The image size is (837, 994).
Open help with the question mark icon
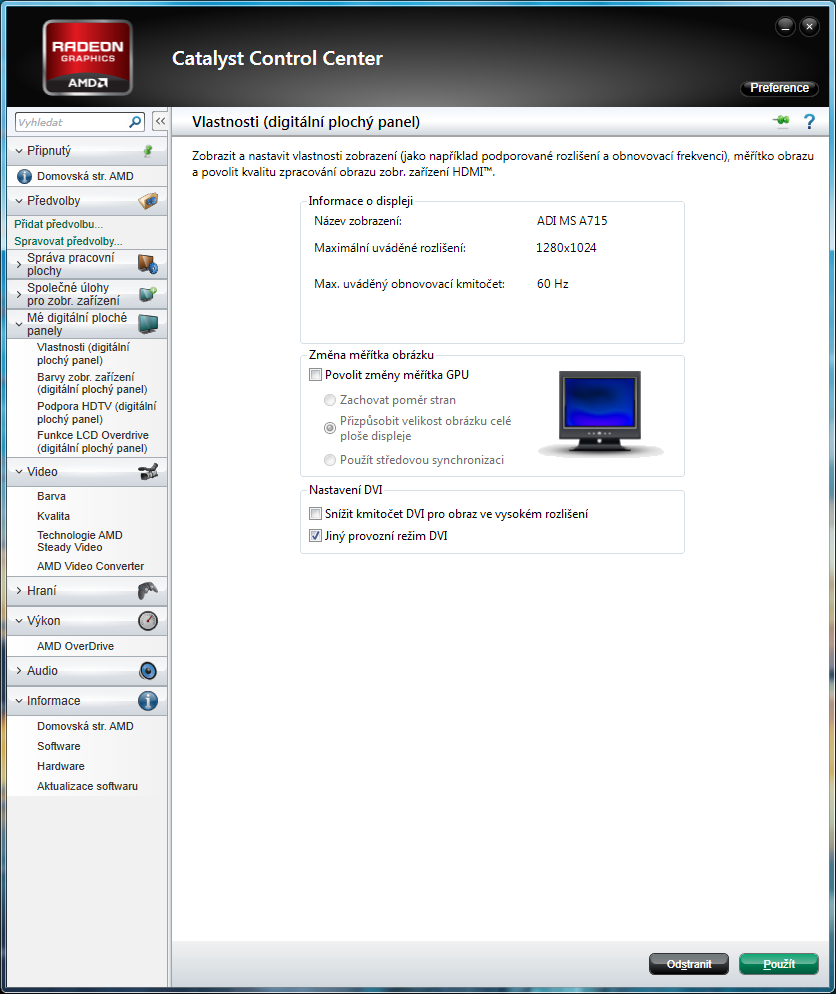(809, 121)
